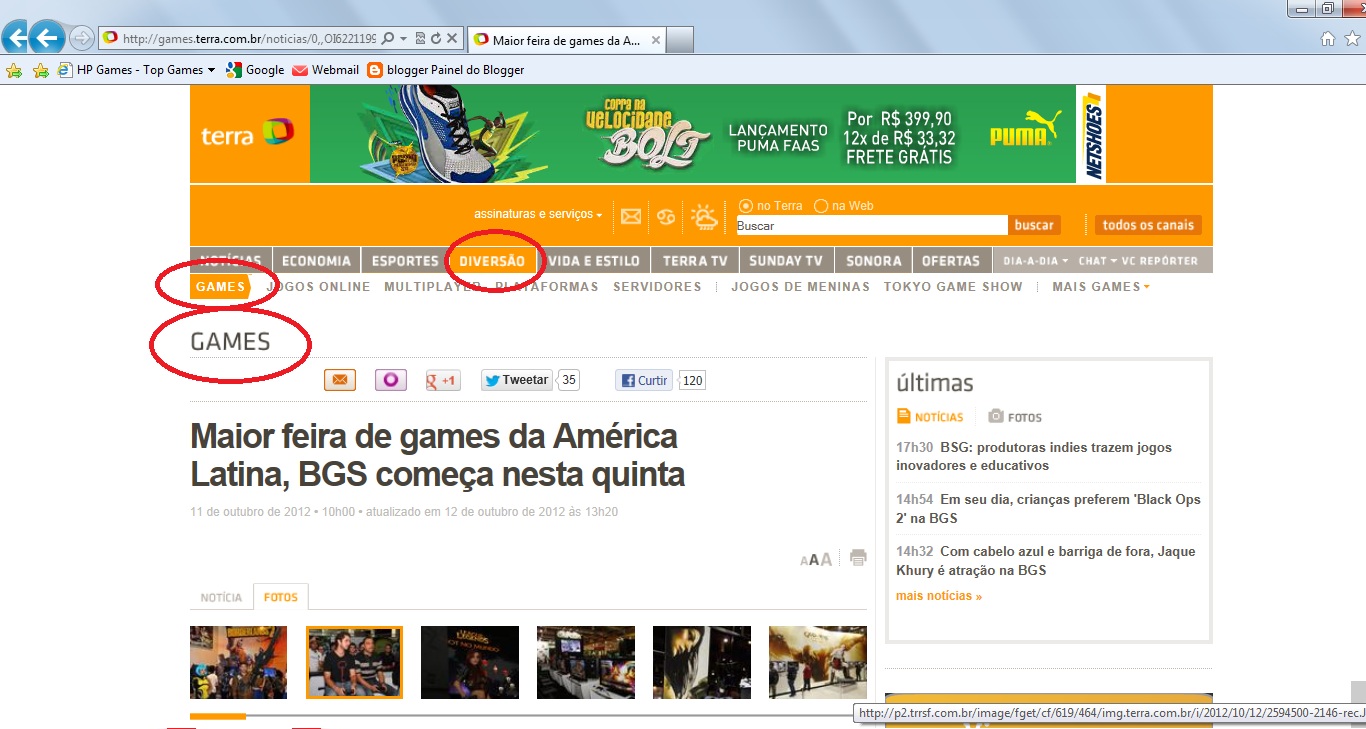
Task: Open the blogger Painel do Blogger bookmark
Action: (x=446, y=70)
